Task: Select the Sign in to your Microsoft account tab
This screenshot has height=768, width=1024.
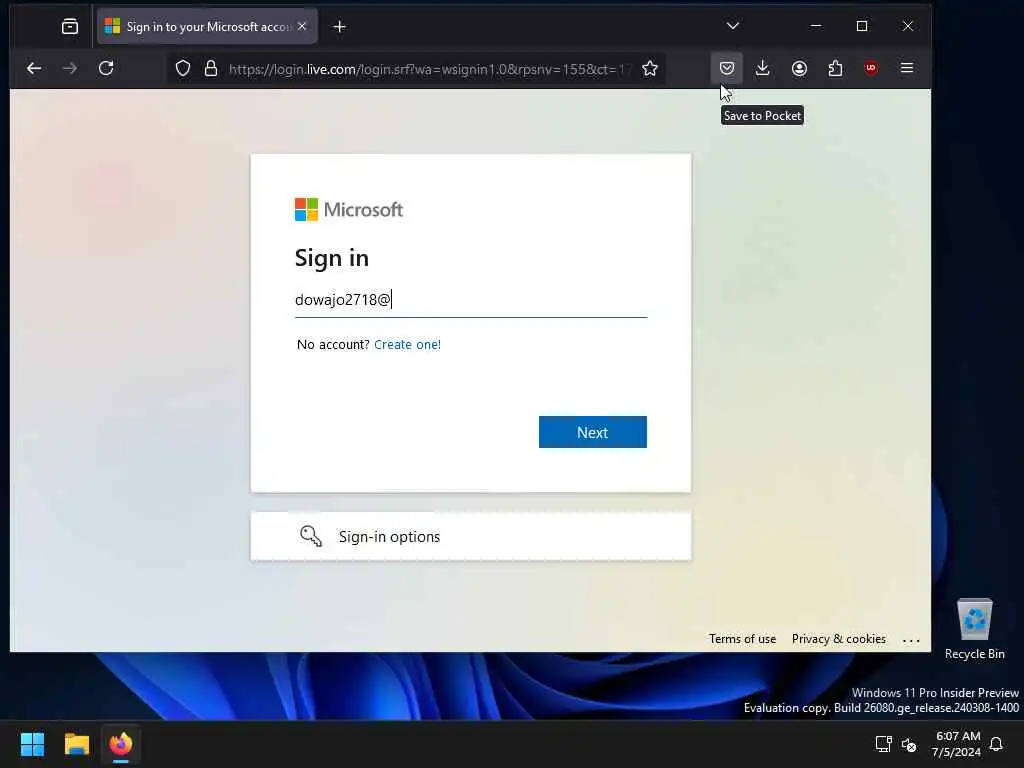Action: (x=207, y=27)
